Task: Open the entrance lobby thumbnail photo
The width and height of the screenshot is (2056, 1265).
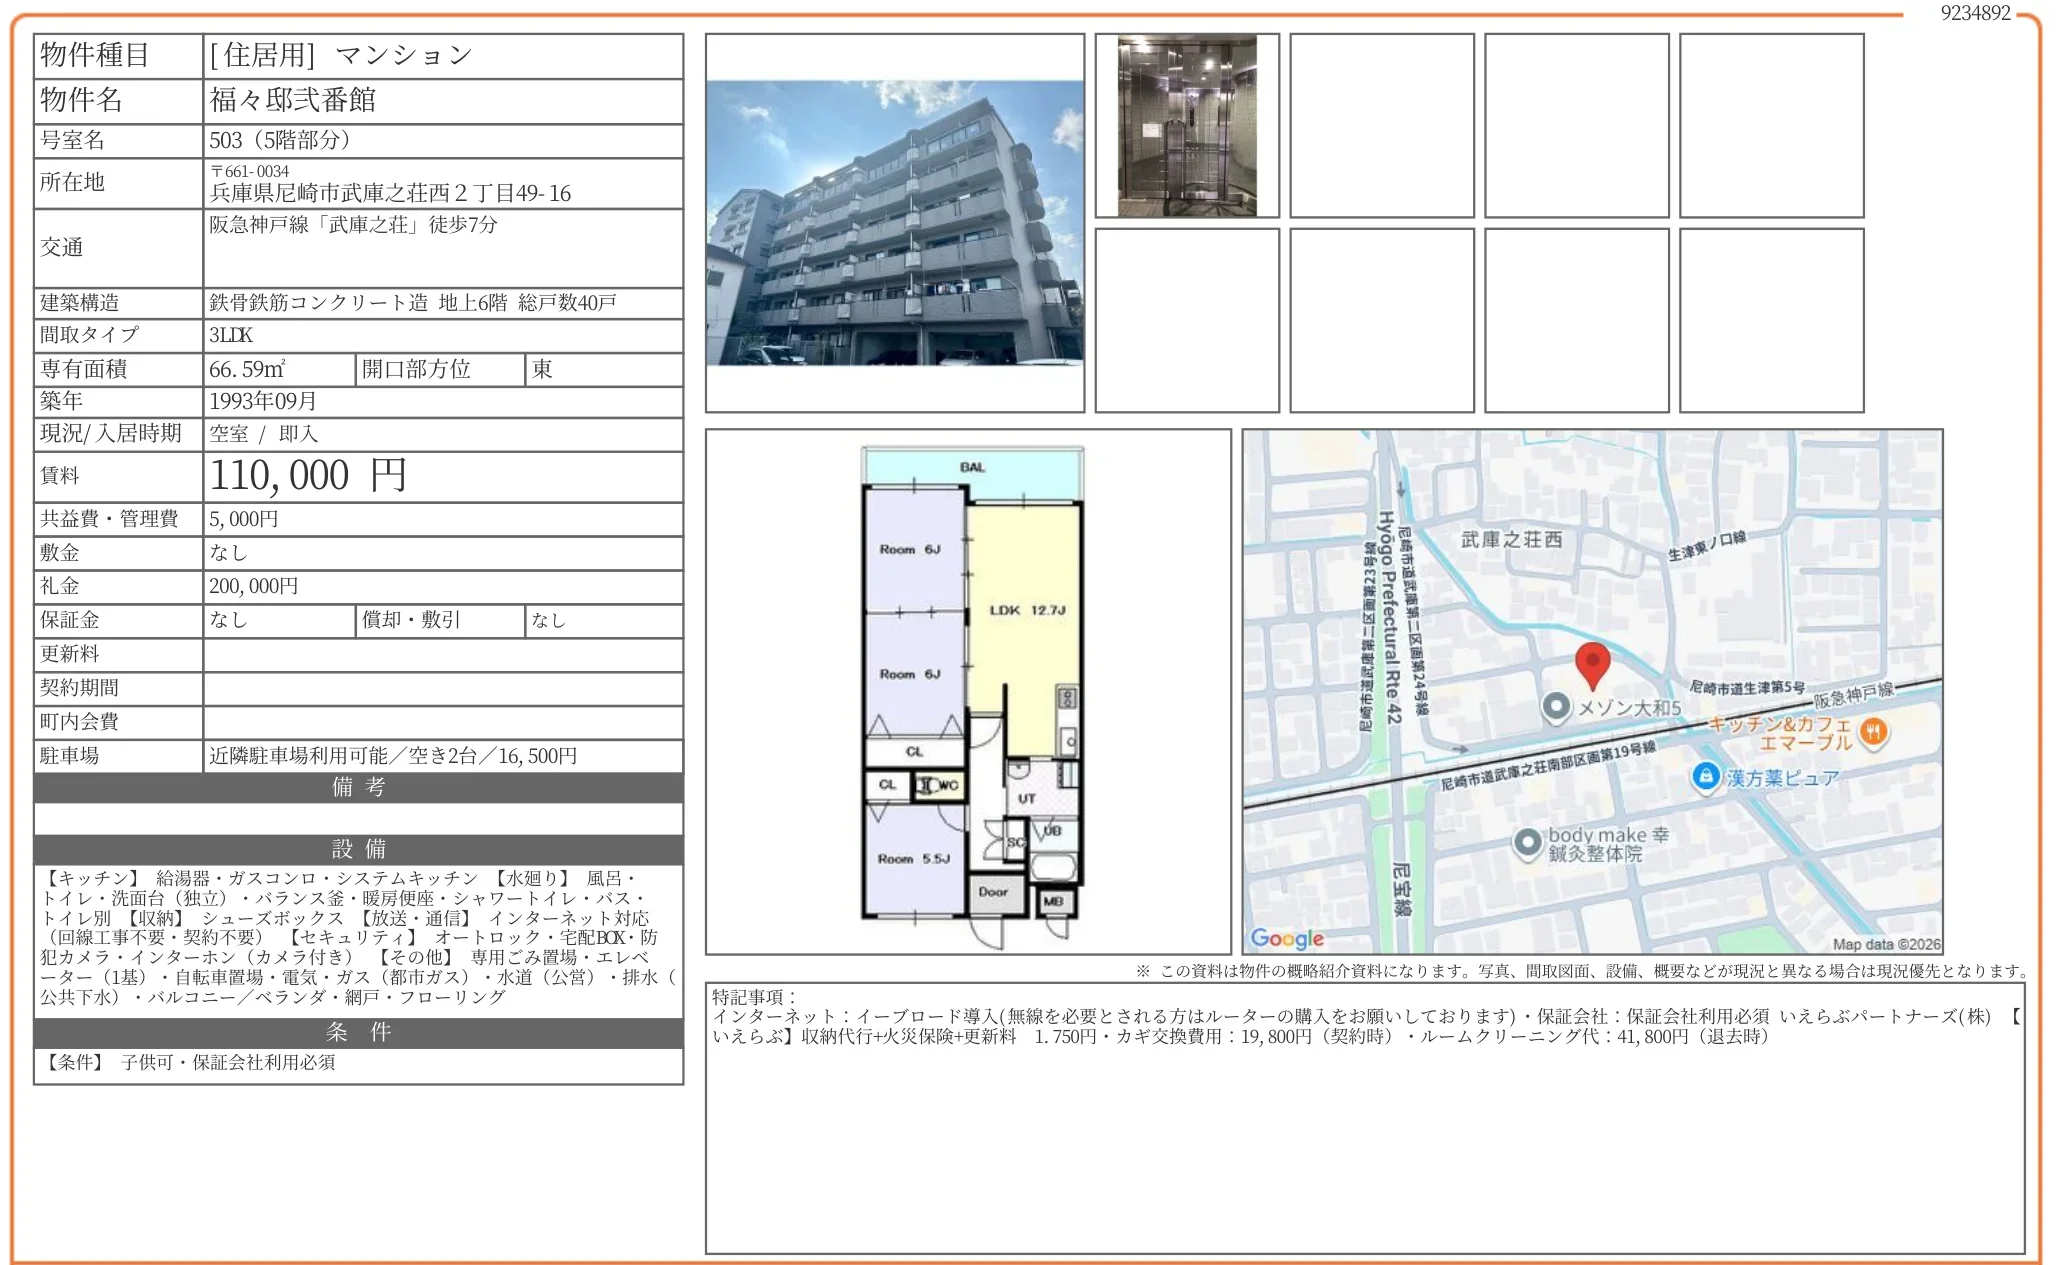Action: pyautogui.click(x=1186, y=126)
